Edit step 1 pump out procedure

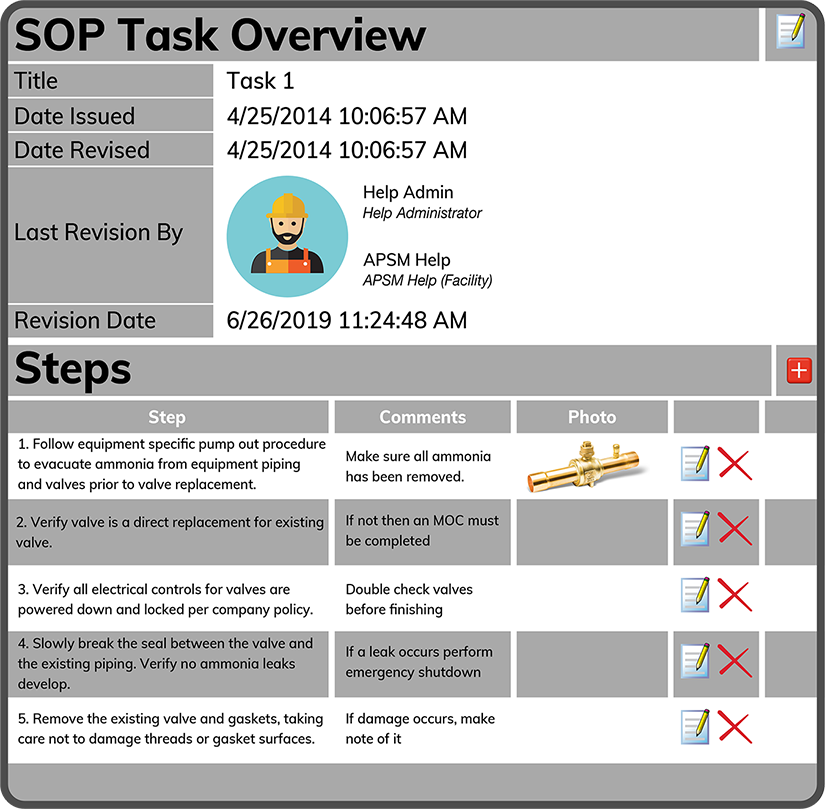point(695,463)
